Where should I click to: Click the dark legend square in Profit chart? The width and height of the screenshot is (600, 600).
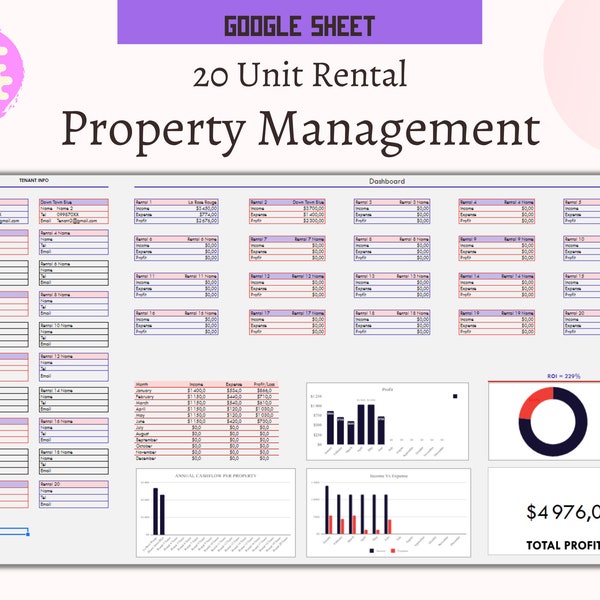pos(455,396)
